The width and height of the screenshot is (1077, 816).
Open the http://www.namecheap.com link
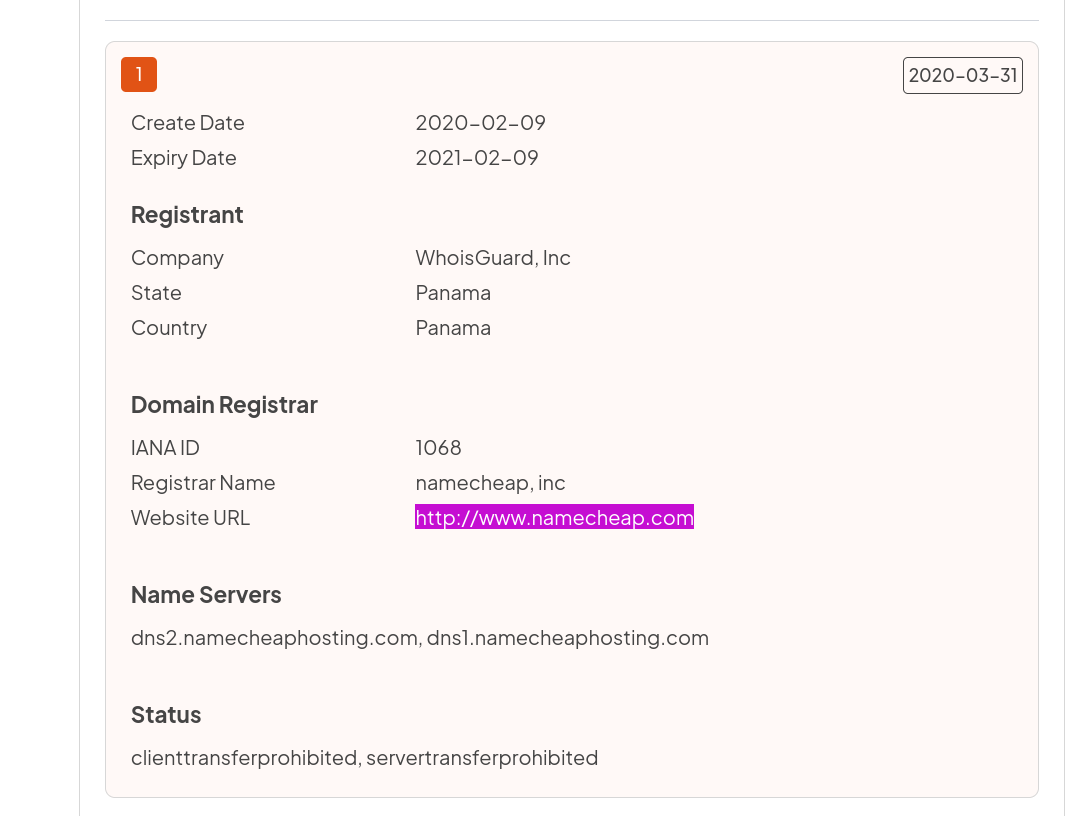pyautogui.click(x=554, y=518)
